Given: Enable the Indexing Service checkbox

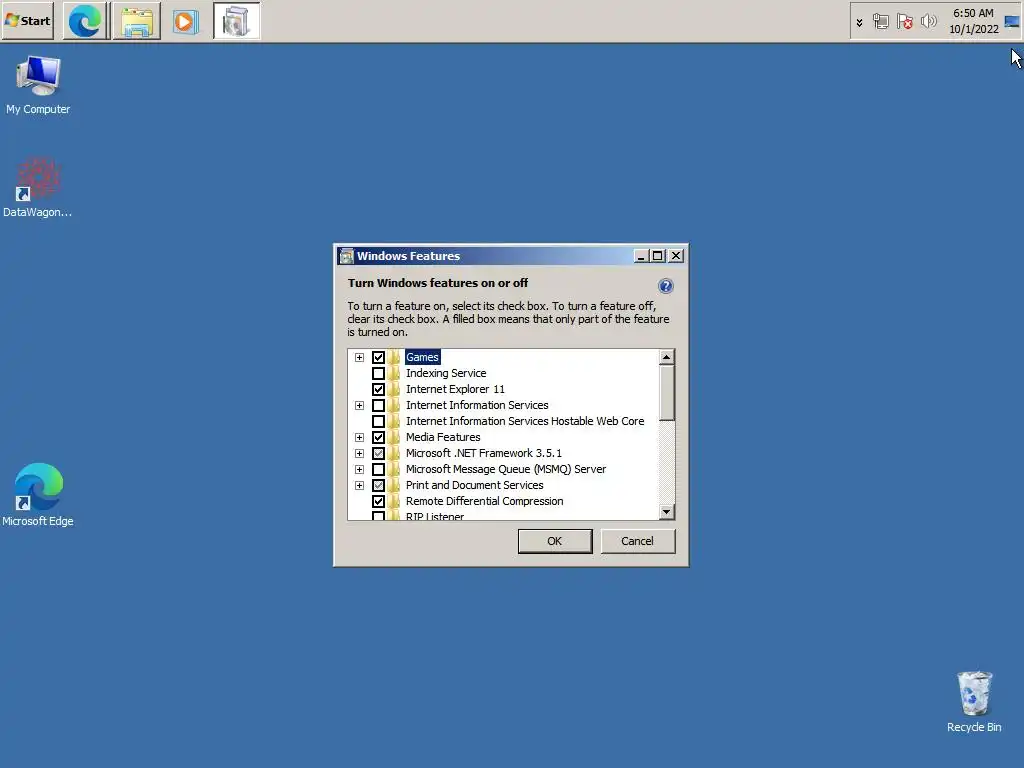Looking at the screenshot, I should tap(378, 374).
